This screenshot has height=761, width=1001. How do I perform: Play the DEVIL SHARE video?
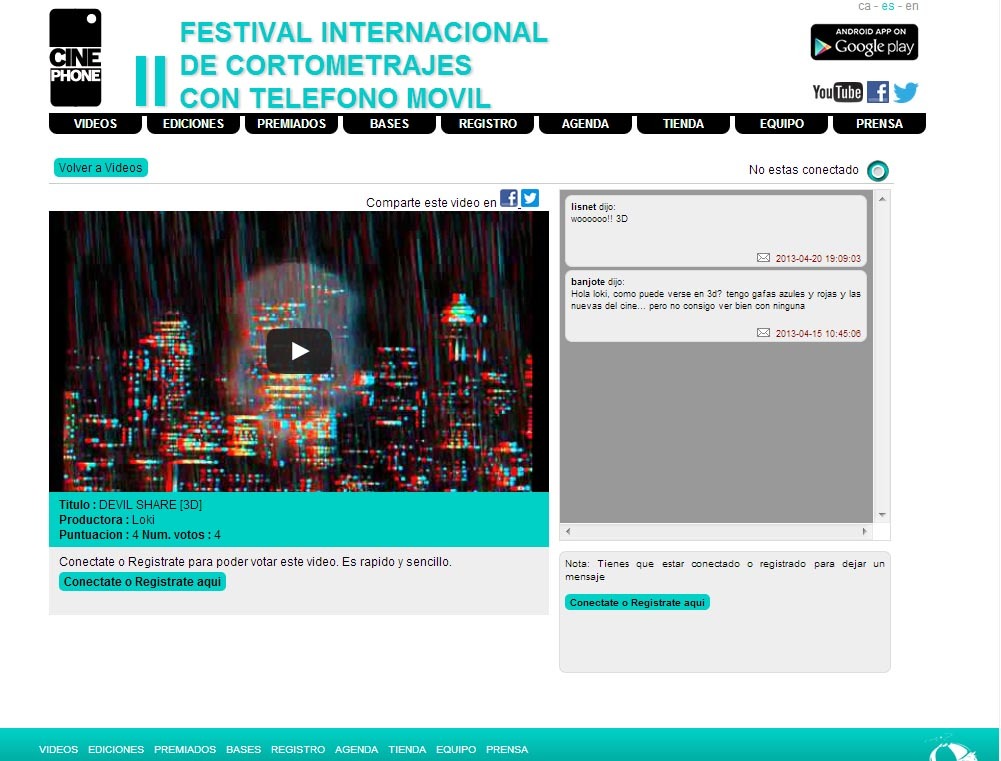click(x=299, y=351)
